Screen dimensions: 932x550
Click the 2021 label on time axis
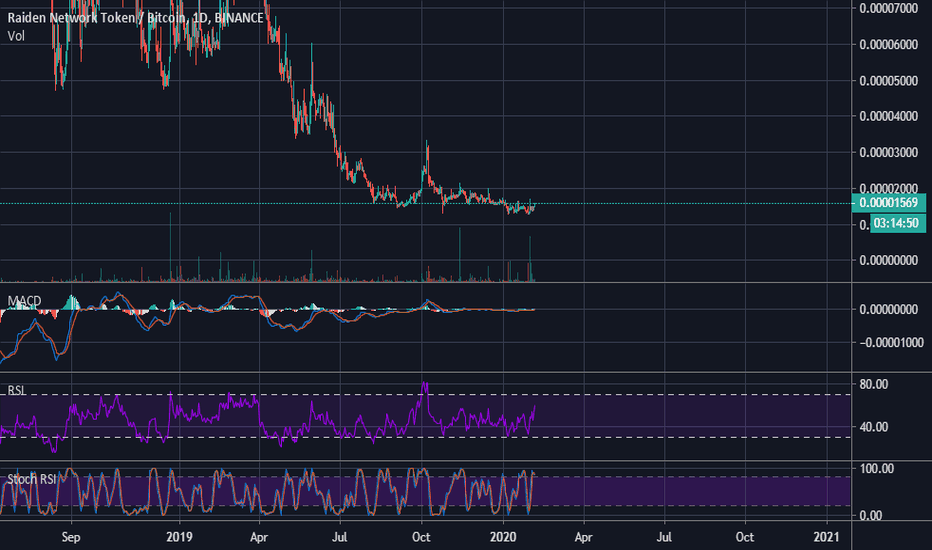coord(826,538)
